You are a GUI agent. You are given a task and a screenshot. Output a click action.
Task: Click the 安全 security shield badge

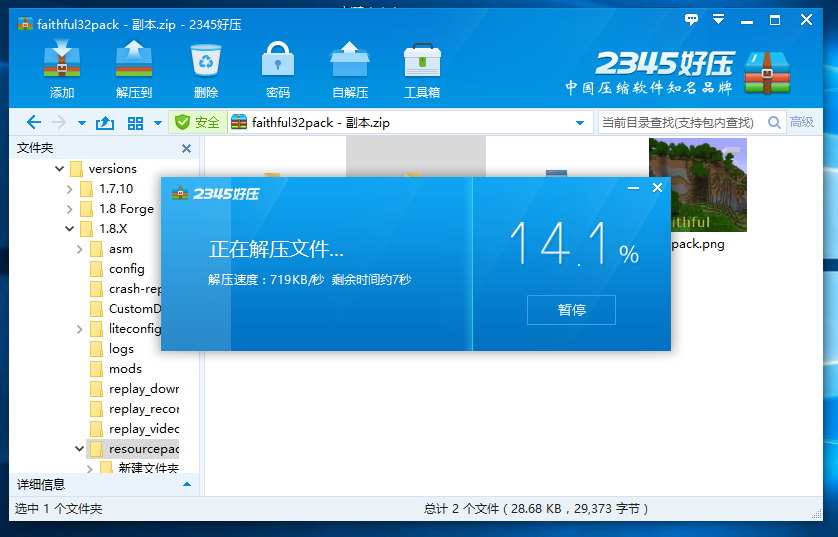coord(198,122)
